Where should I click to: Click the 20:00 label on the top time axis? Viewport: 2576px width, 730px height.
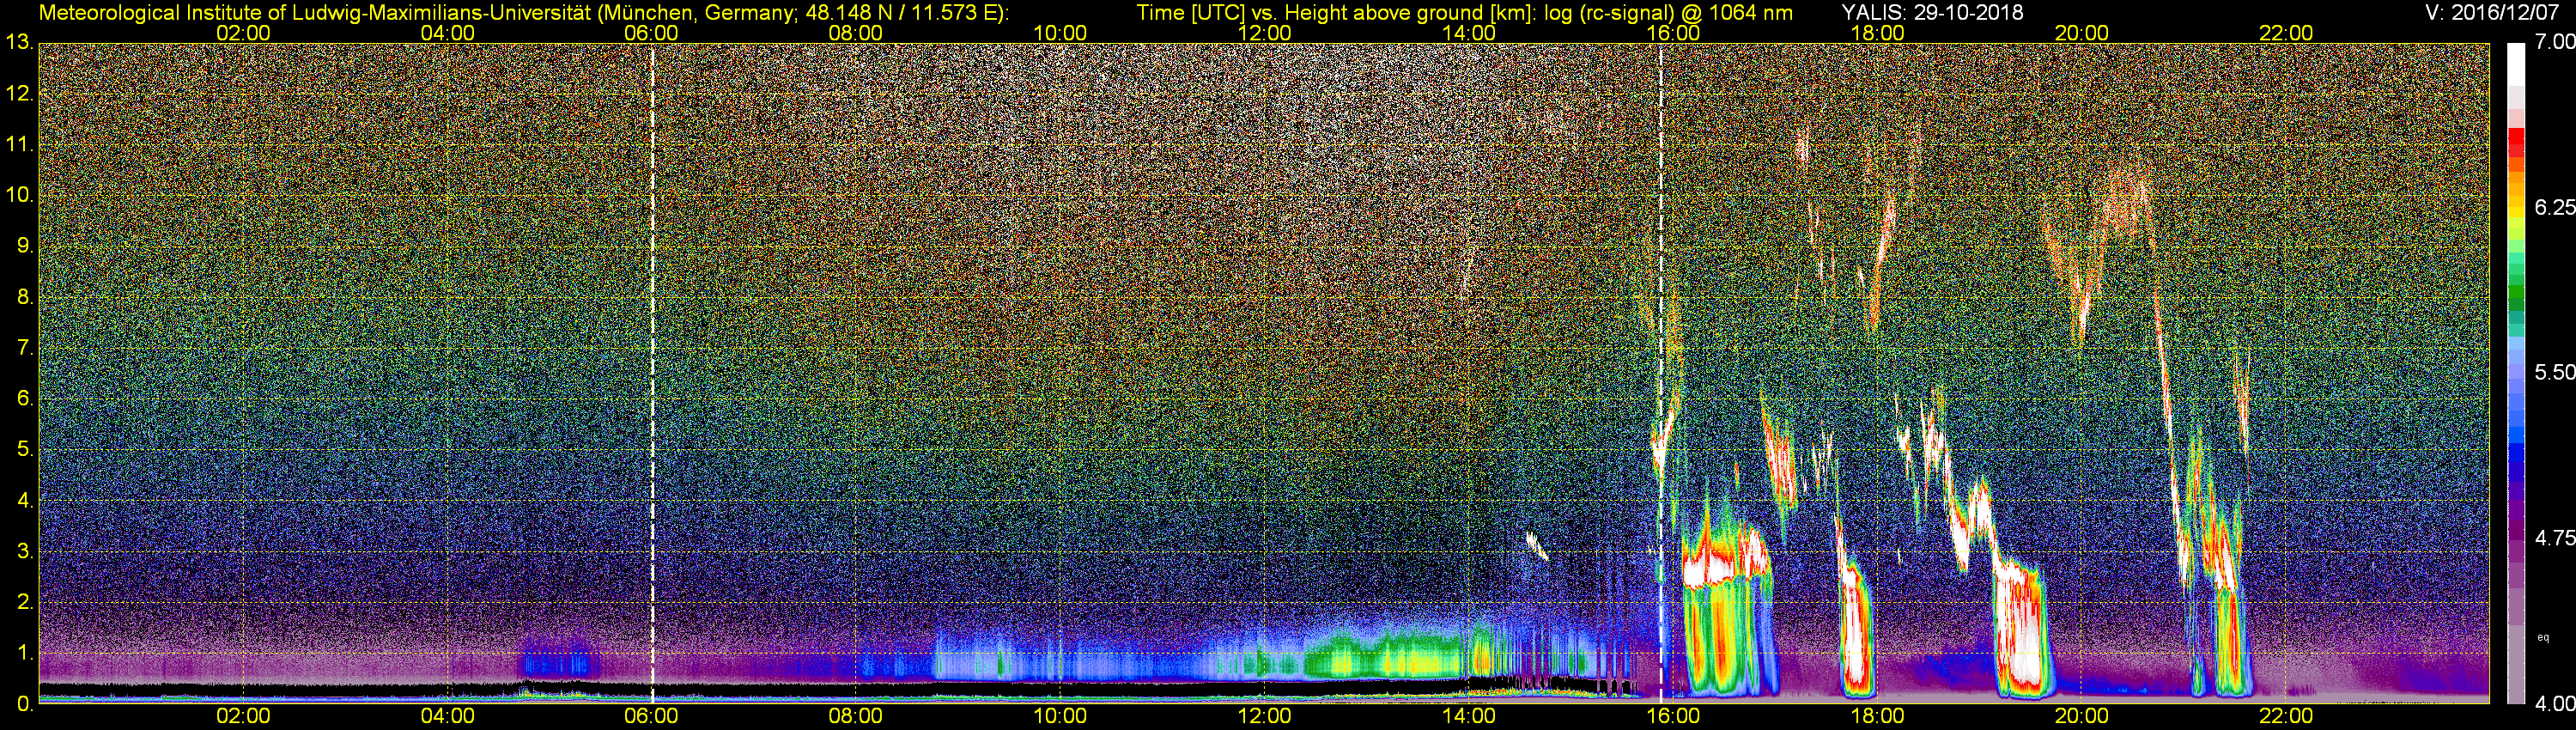click(x=2082, y=33)
